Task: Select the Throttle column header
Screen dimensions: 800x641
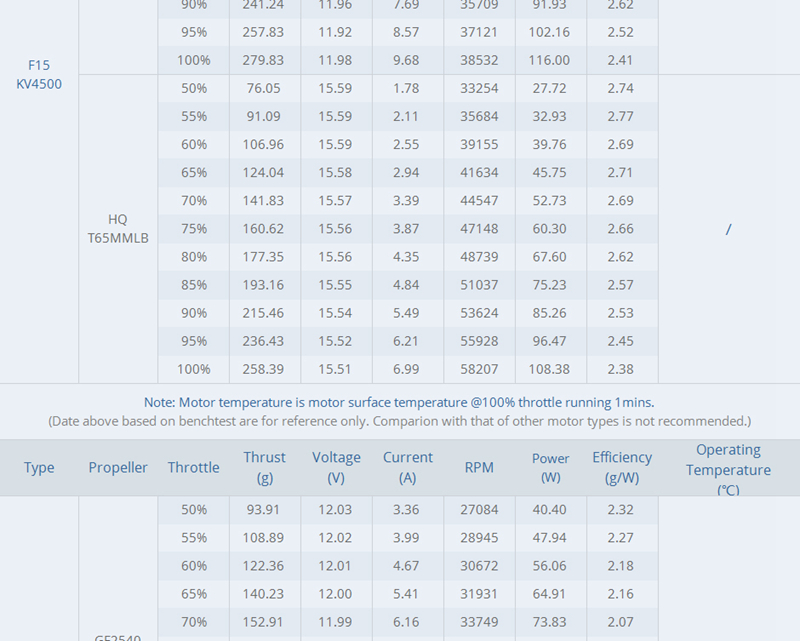Action: pos(193,468)
